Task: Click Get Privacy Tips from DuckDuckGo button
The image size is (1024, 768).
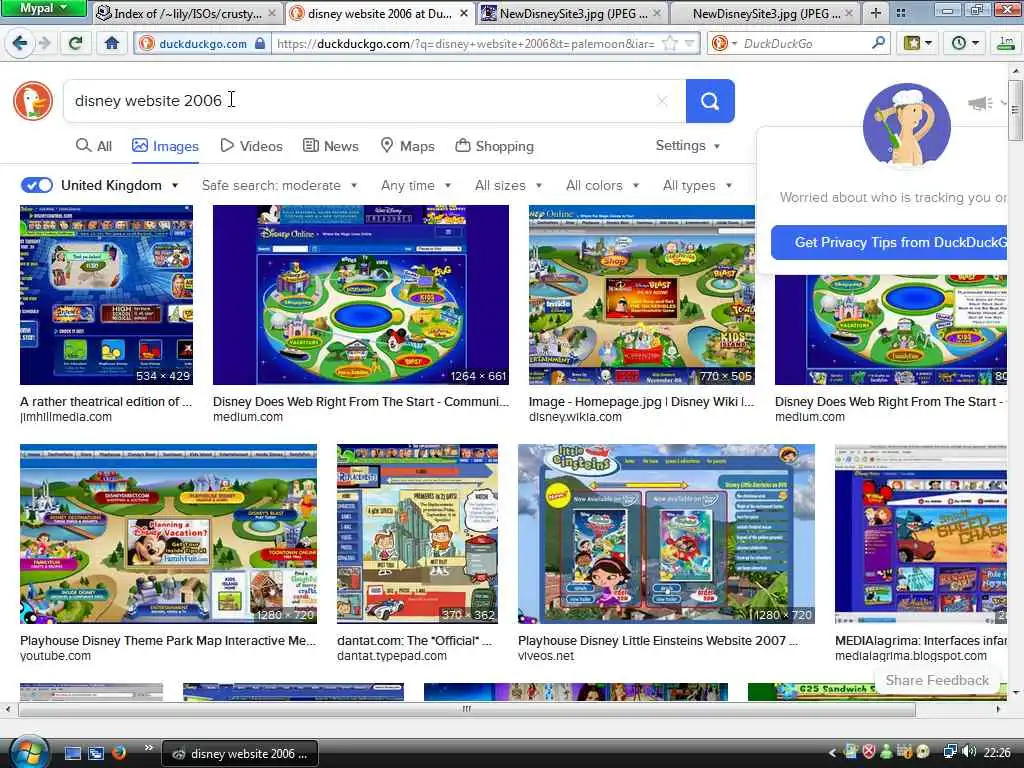Action: (889, 242)
